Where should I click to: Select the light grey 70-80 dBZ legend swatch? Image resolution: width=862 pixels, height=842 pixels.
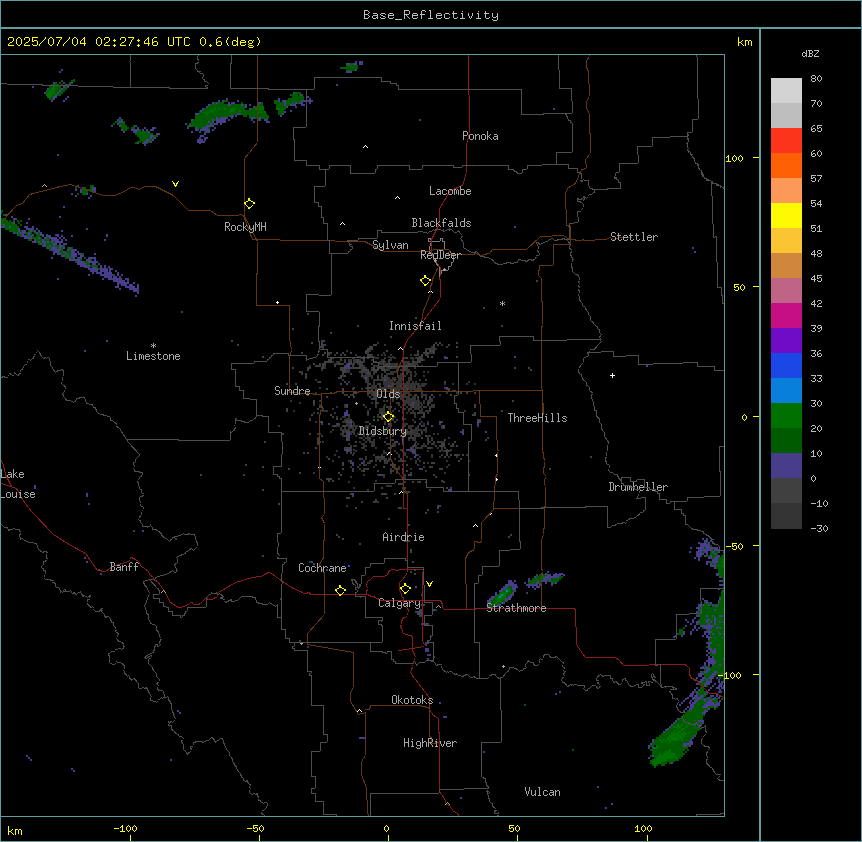786,91
